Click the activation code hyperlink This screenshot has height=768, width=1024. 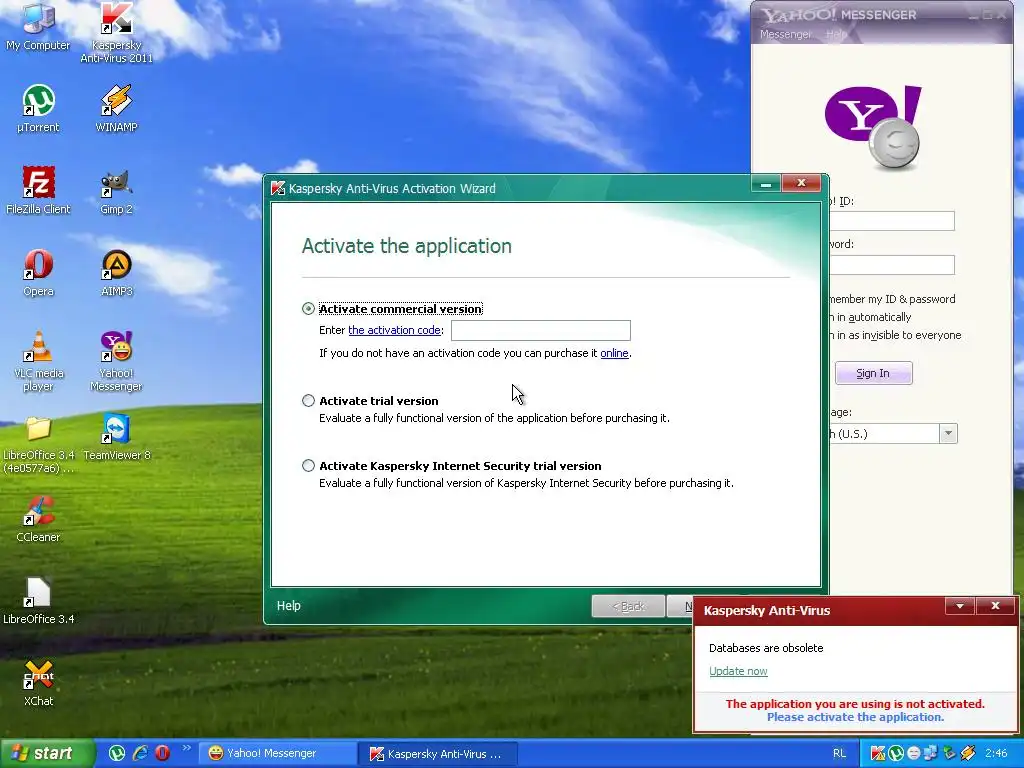click(394, 330)
